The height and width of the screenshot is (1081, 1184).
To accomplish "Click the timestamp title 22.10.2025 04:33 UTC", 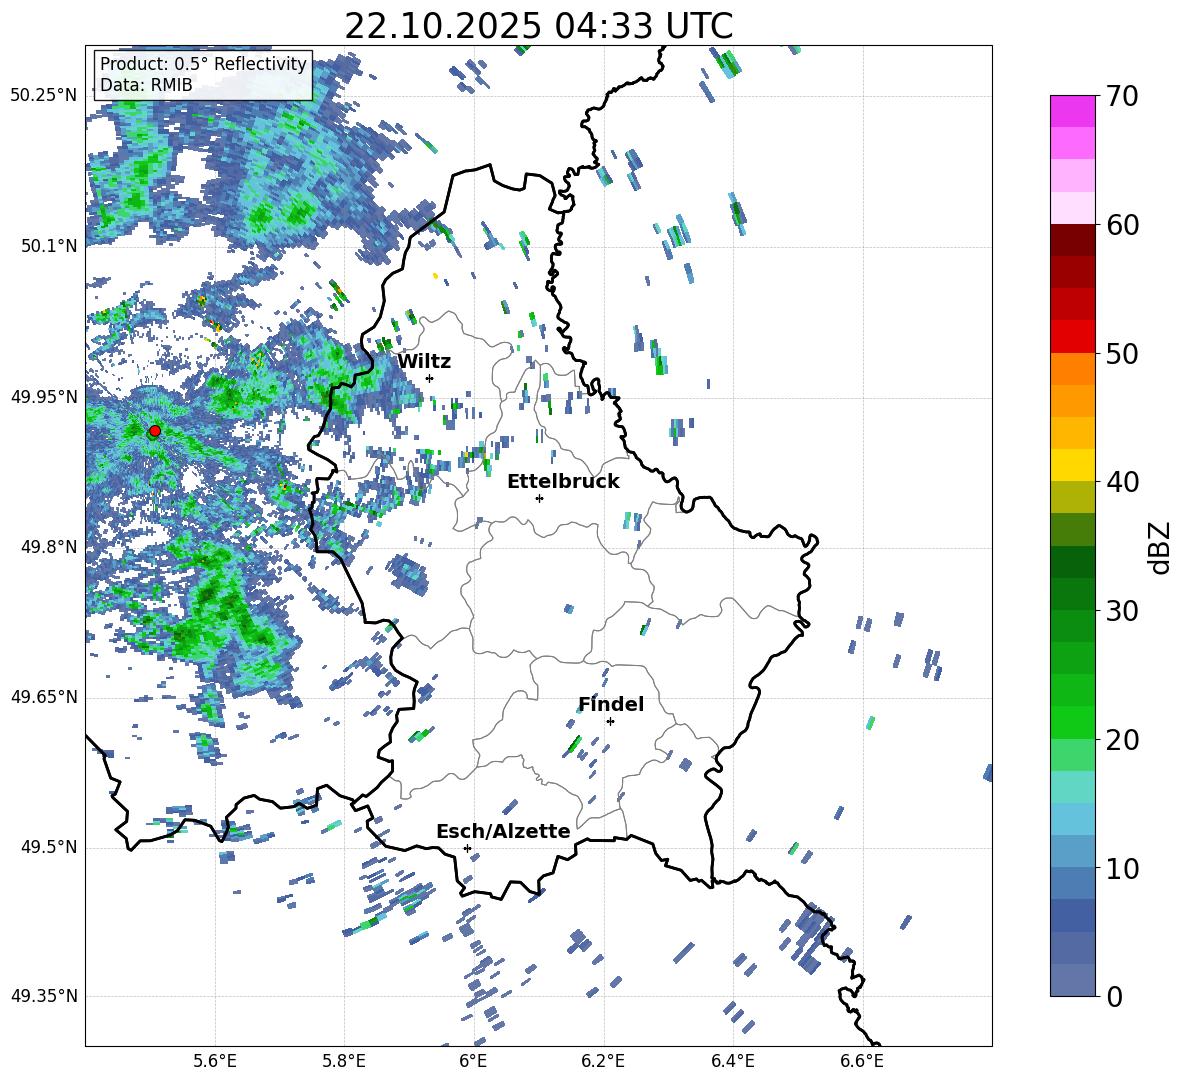I will pyautogui.click(x=538, y=26).
